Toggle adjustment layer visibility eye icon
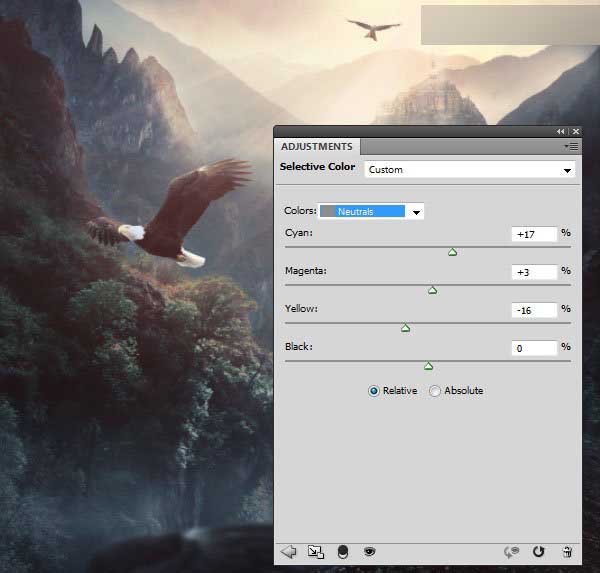This screenshot has width=600, height=573. 369,551
